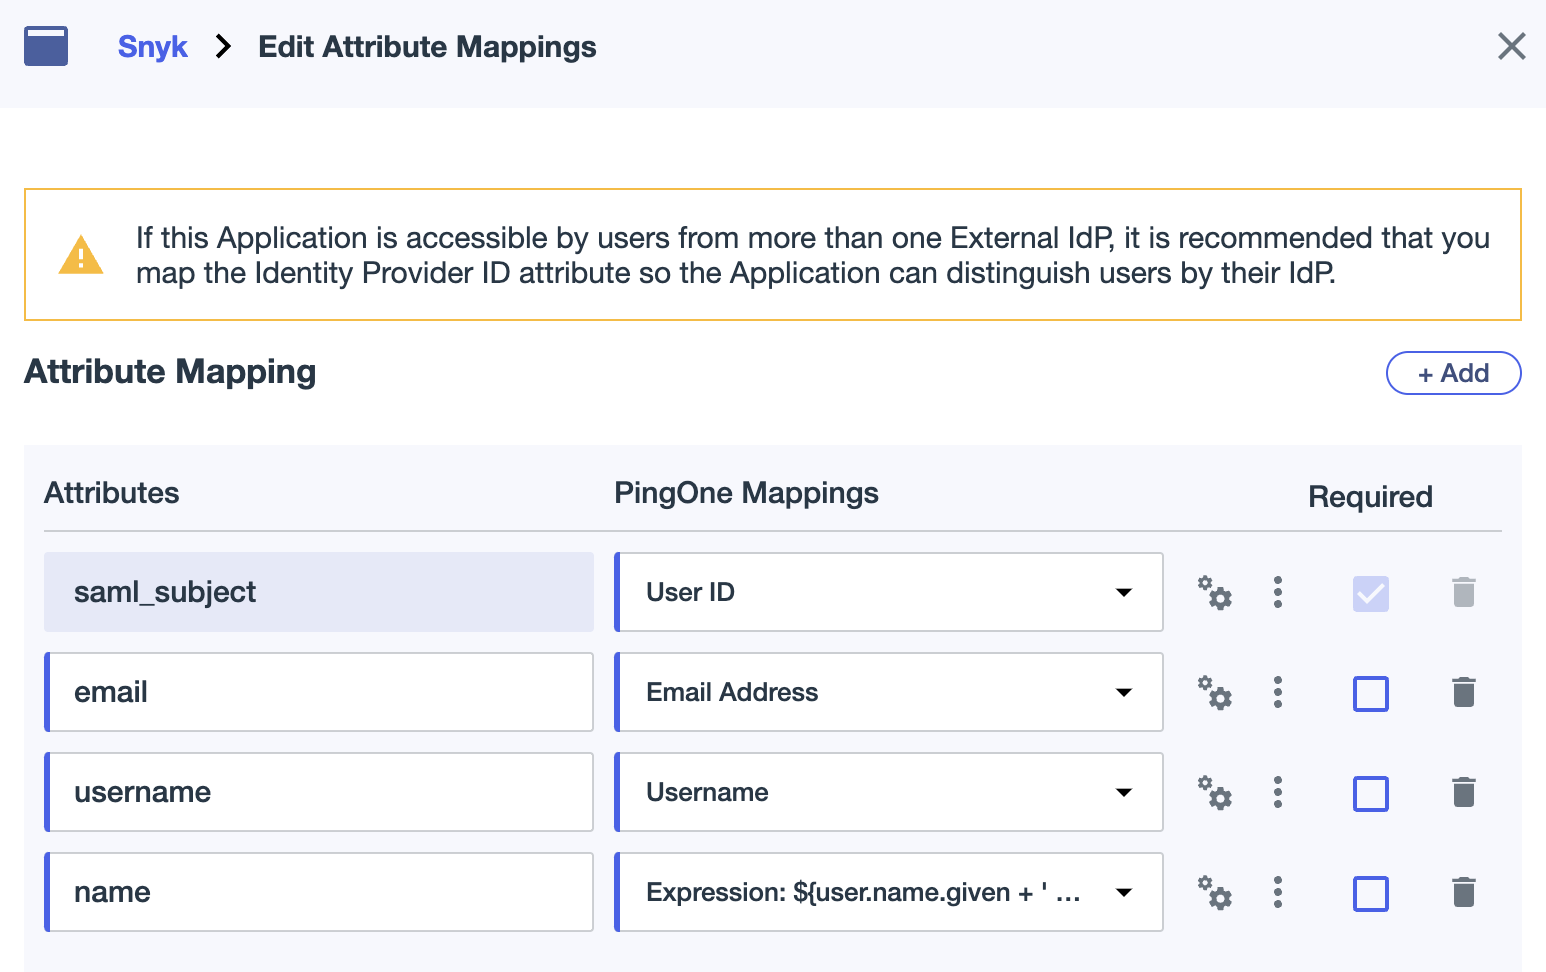1546x972 pixels.
Task: Click the application icon in the header
Action: (45, 46)
